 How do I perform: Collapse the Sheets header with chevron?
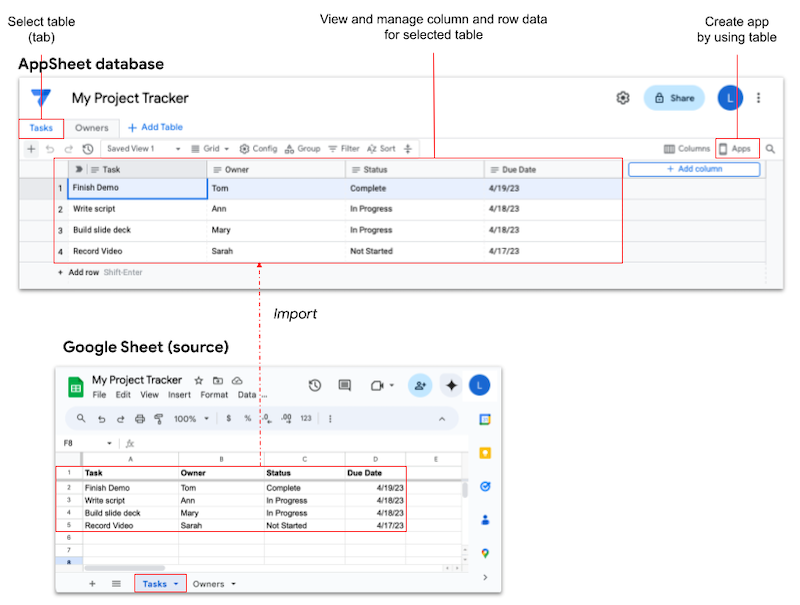point(442,419)
